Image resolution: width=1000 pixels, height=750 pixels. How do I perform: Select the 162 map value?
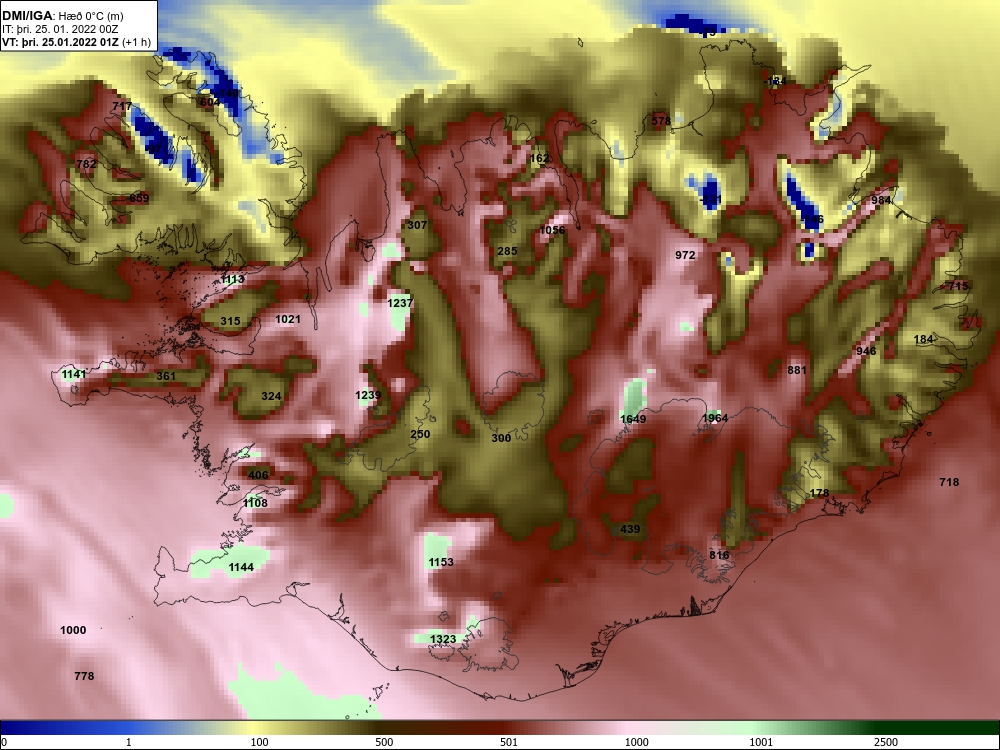click(540, 158)
